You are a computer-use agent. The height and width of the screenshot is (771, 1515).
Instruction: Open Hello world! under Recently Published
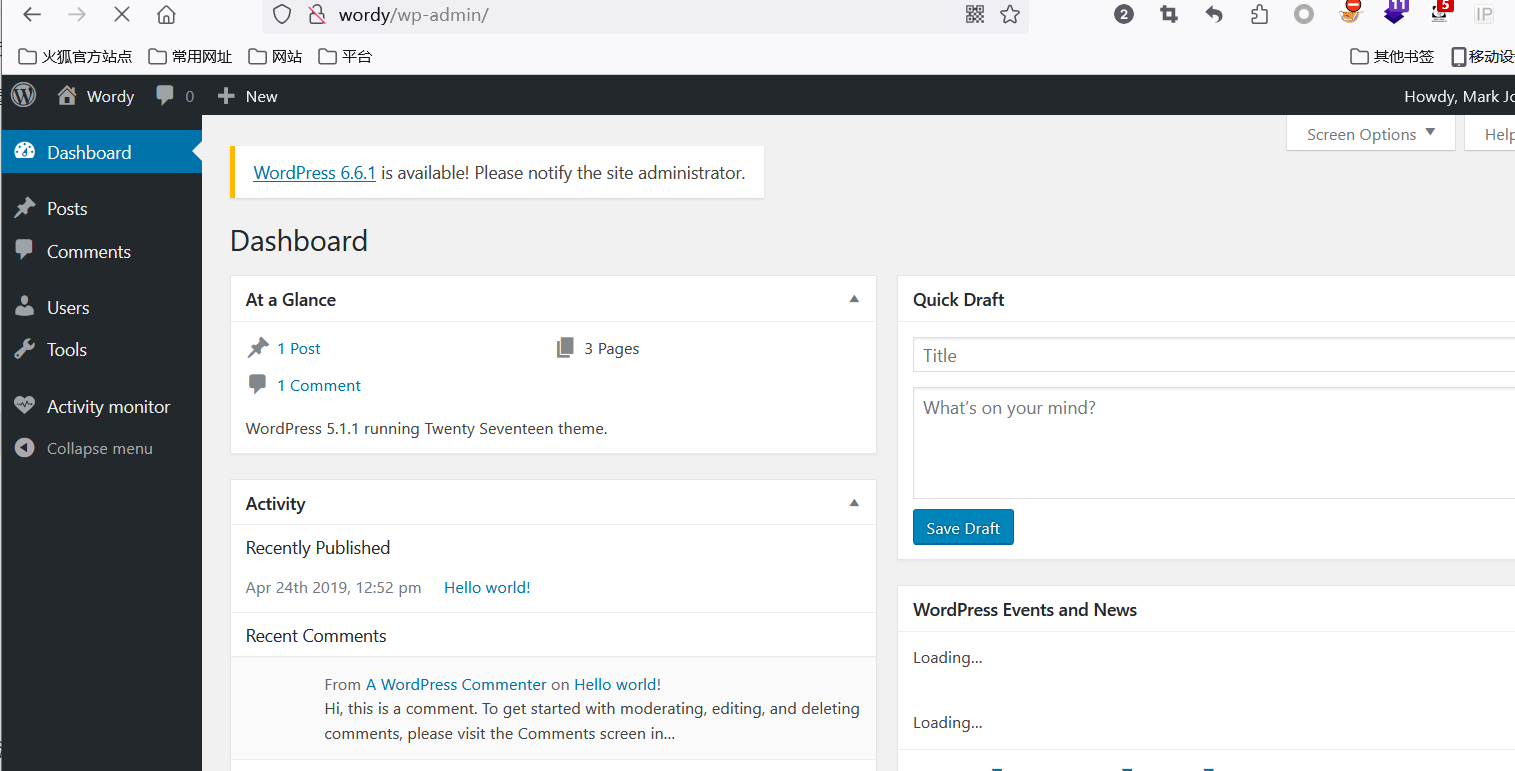(x=487, y=587)
